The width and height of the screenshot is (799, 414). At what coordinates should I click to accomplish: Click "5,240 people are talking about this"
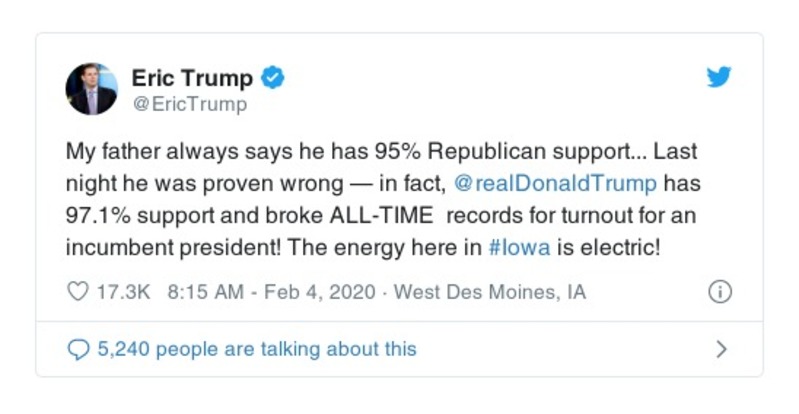point(256,349)
